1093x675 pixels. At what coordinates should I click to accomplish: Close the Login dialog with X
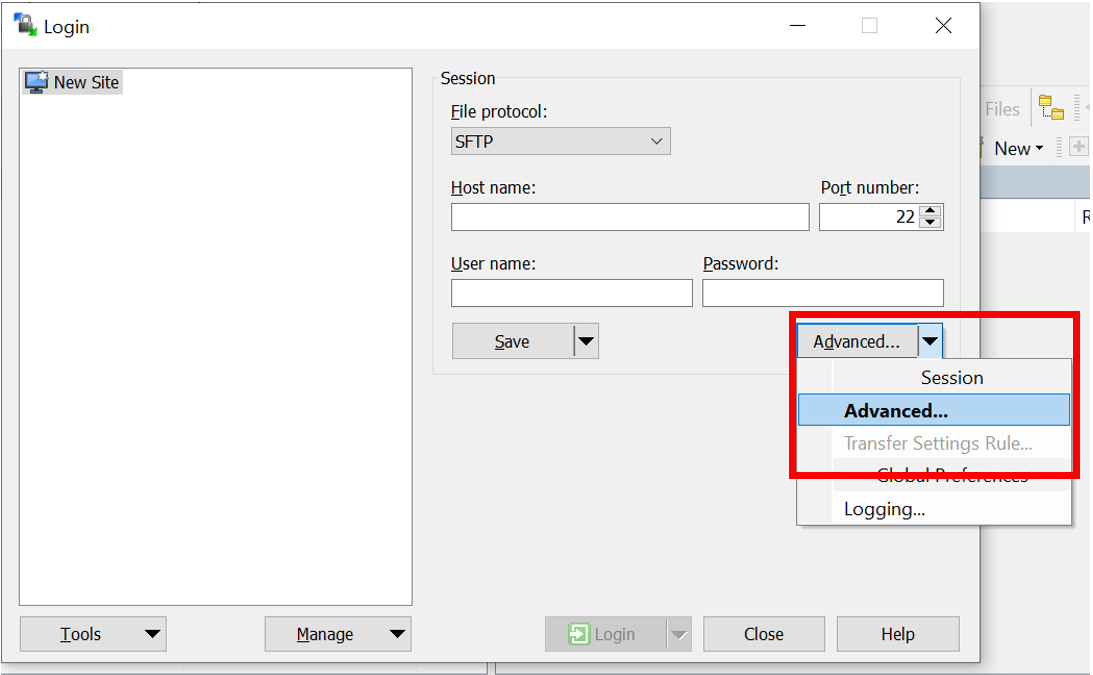[943, 26]
